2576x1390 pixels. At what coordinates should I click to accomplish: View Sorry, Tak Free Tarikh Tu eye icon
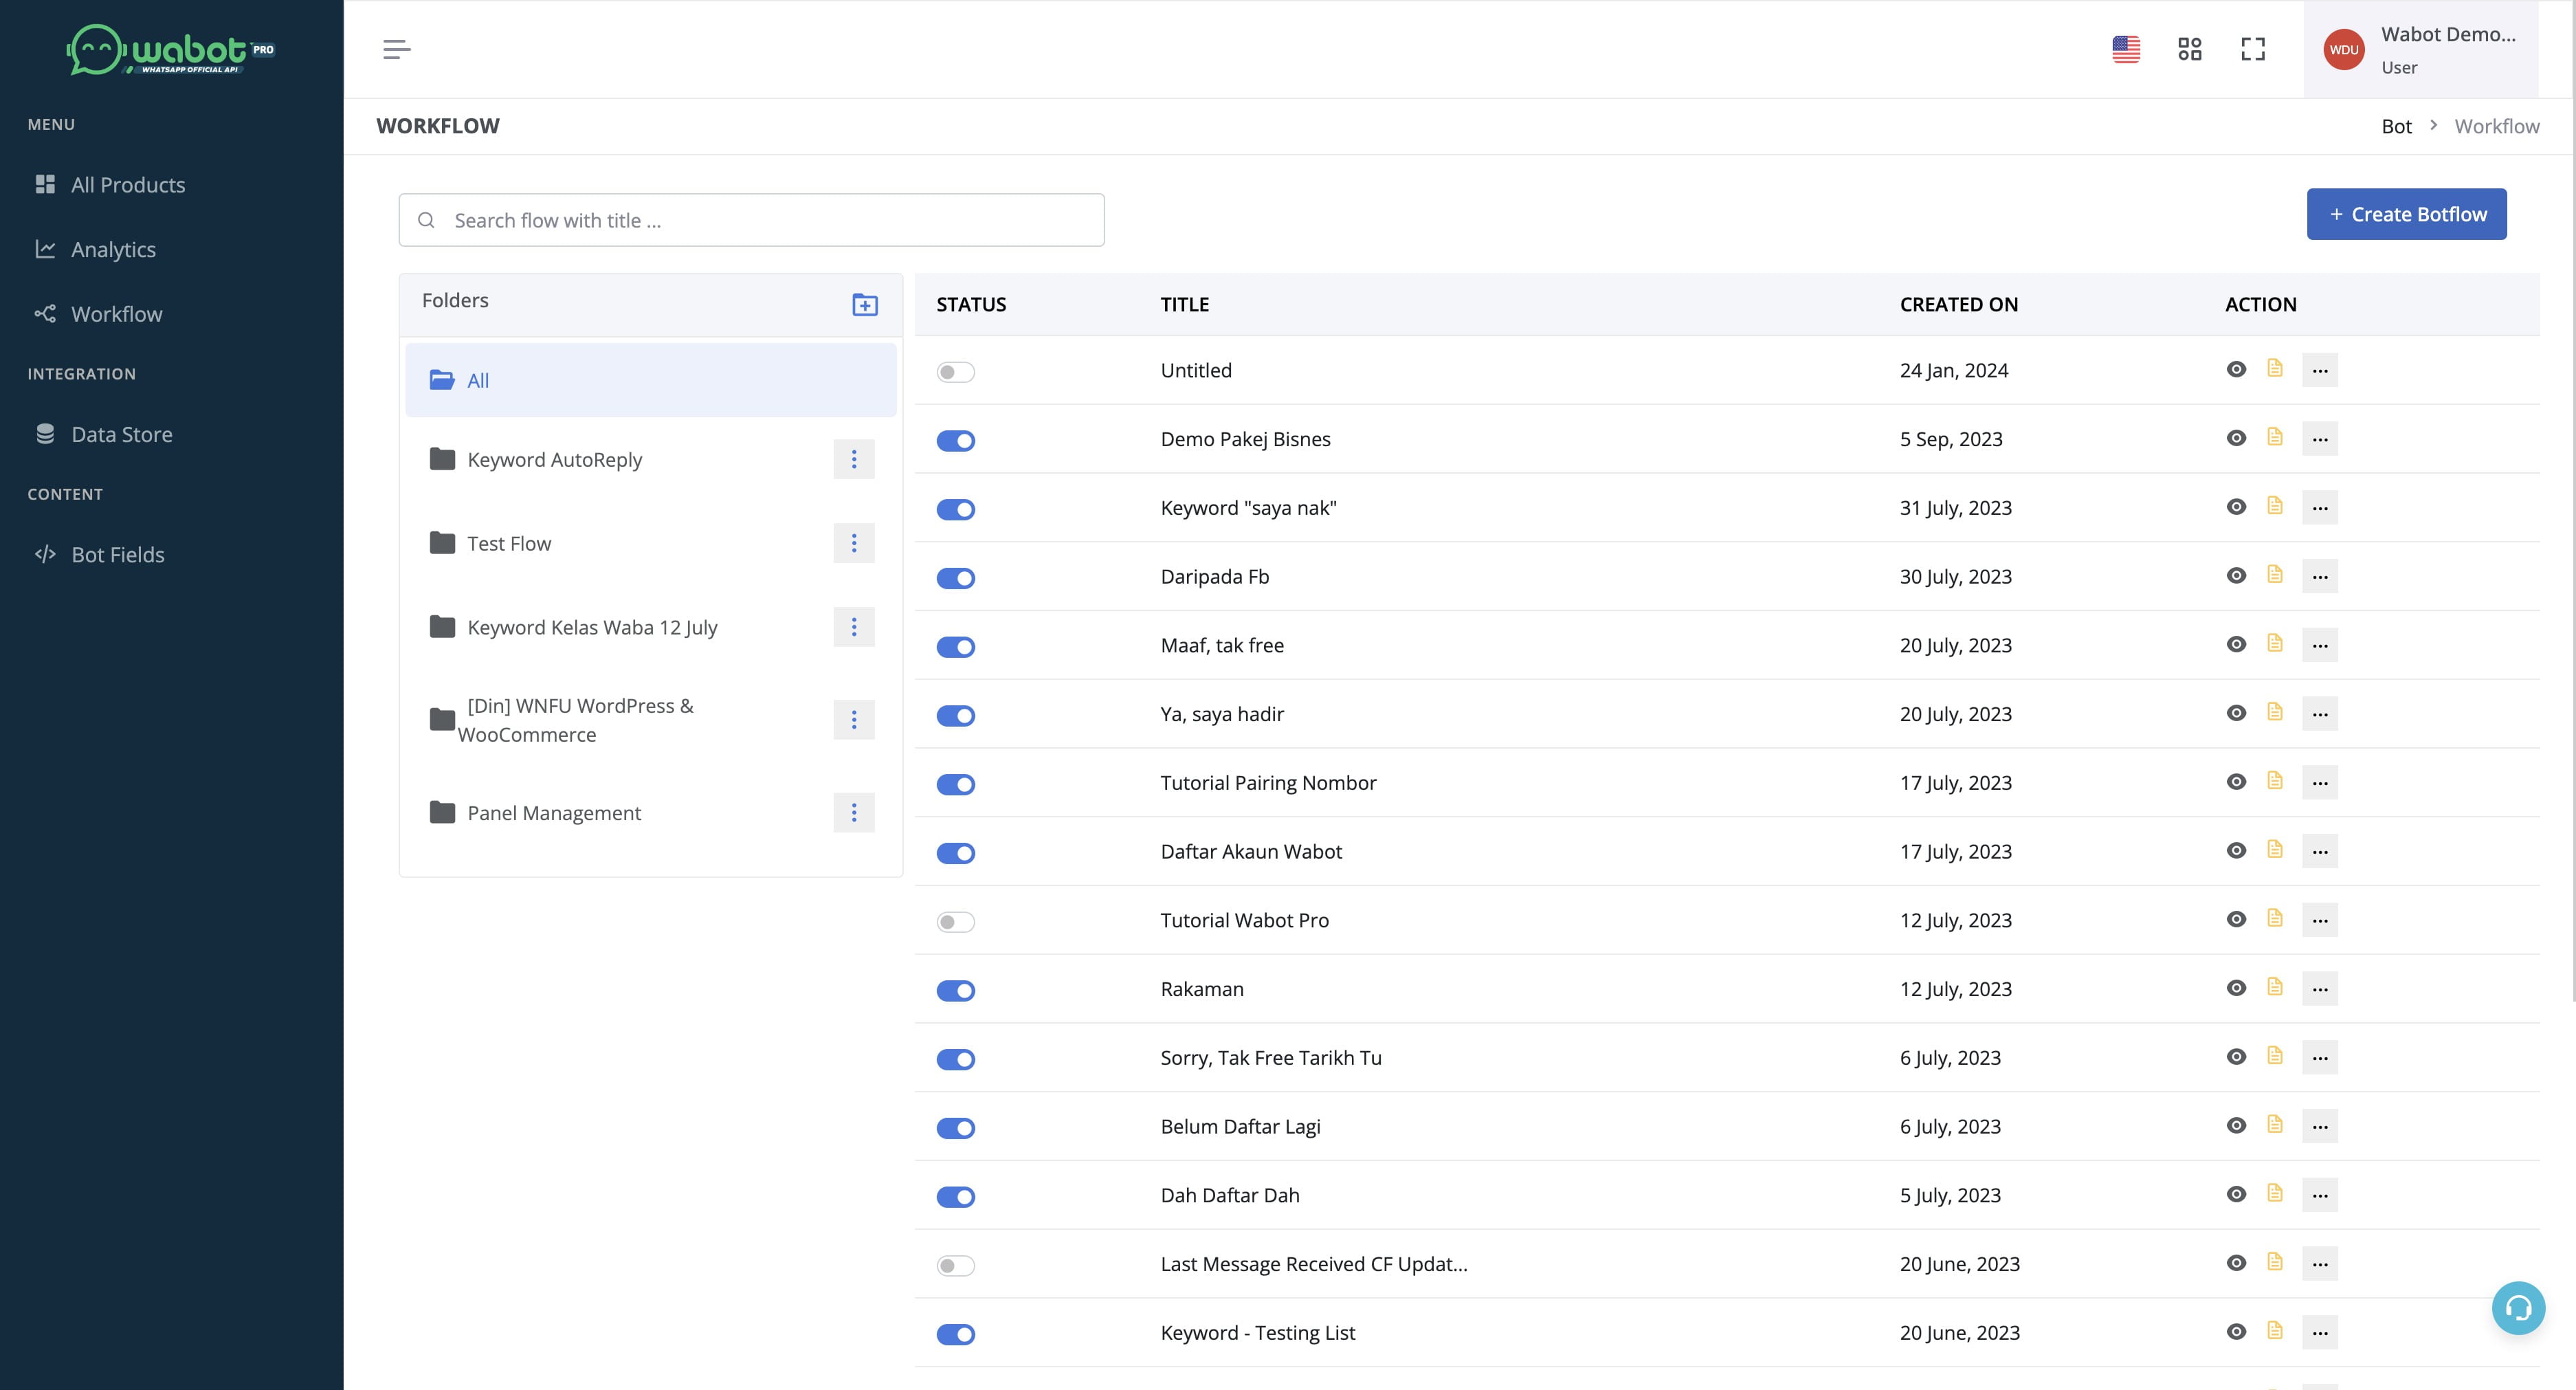2236,1057
